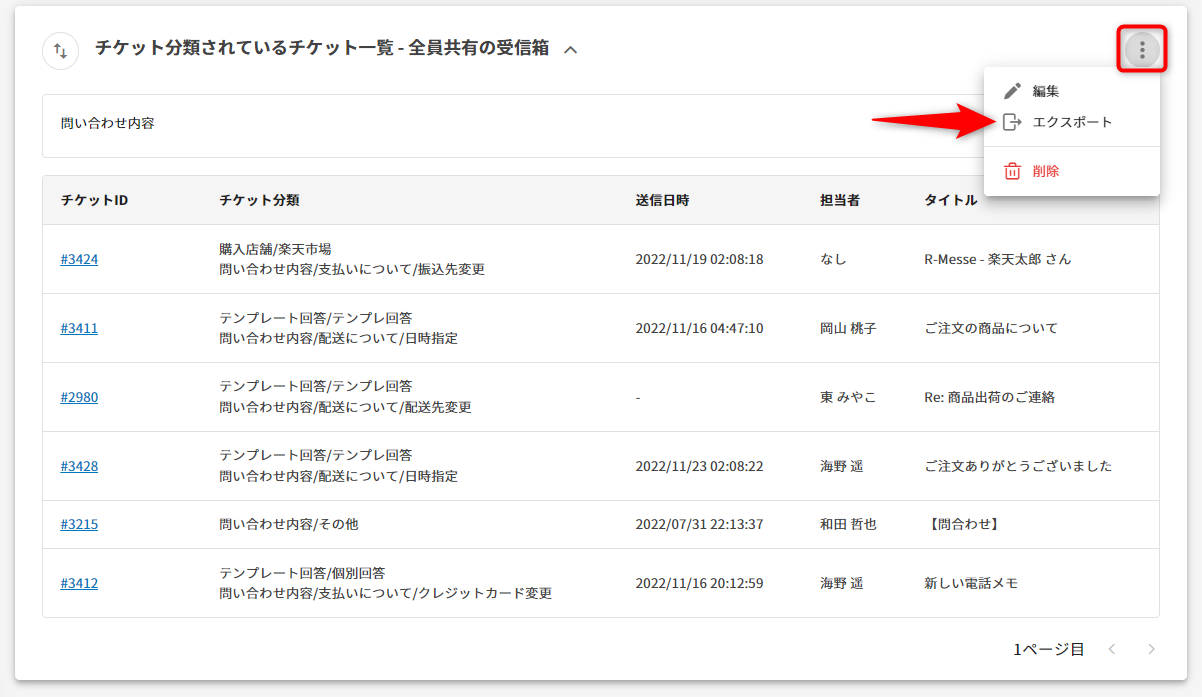1202x697 pixels.
Task: Go to next page with right chevron
Action: pos(1151,649)
